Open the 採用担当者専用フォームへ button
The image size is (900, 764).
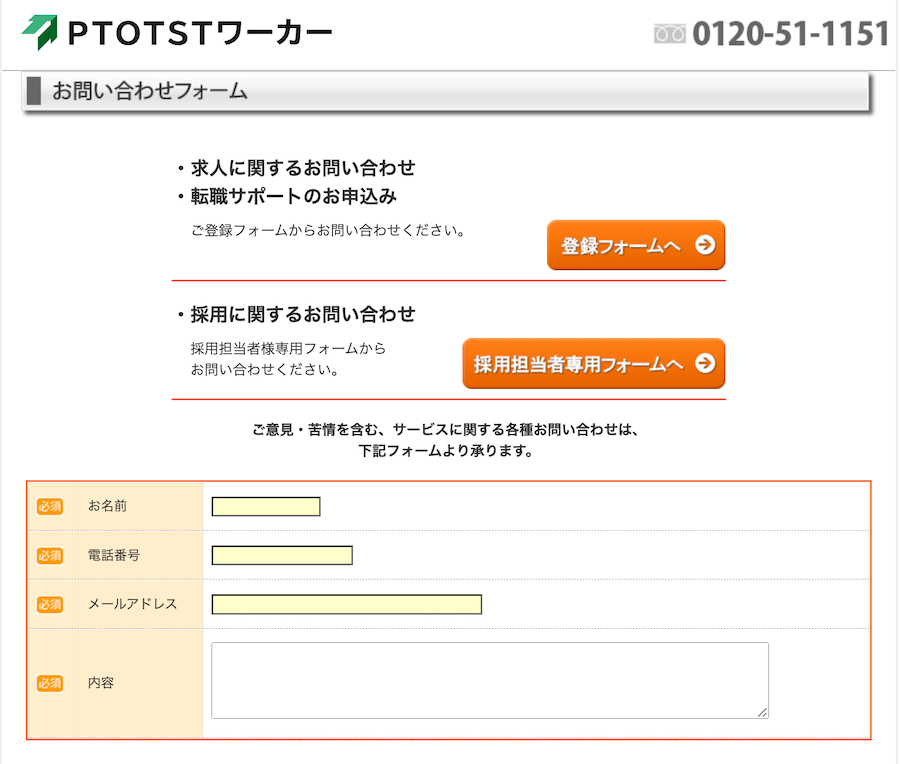[593, 363]
